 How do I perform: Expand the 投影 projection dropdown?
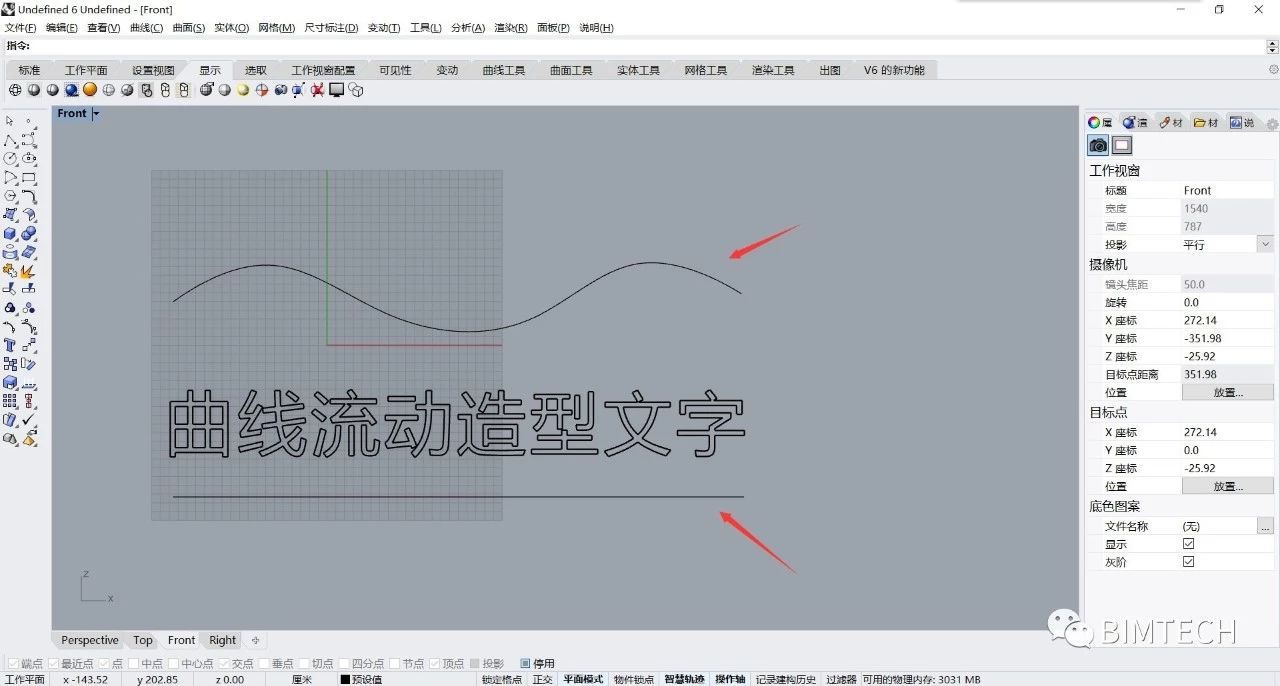[x=1265, y=244]
